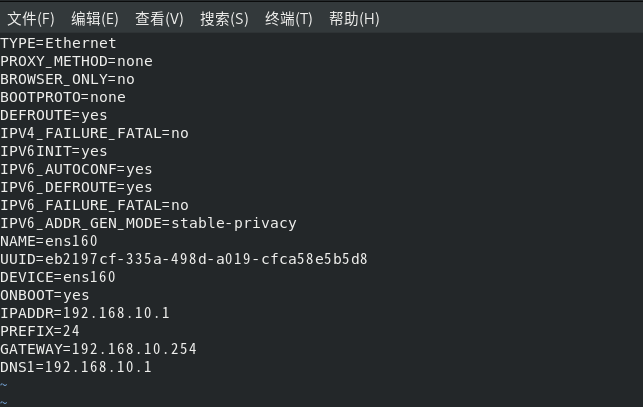
Task: Click the UUID value line
Action: click(184, 259)
